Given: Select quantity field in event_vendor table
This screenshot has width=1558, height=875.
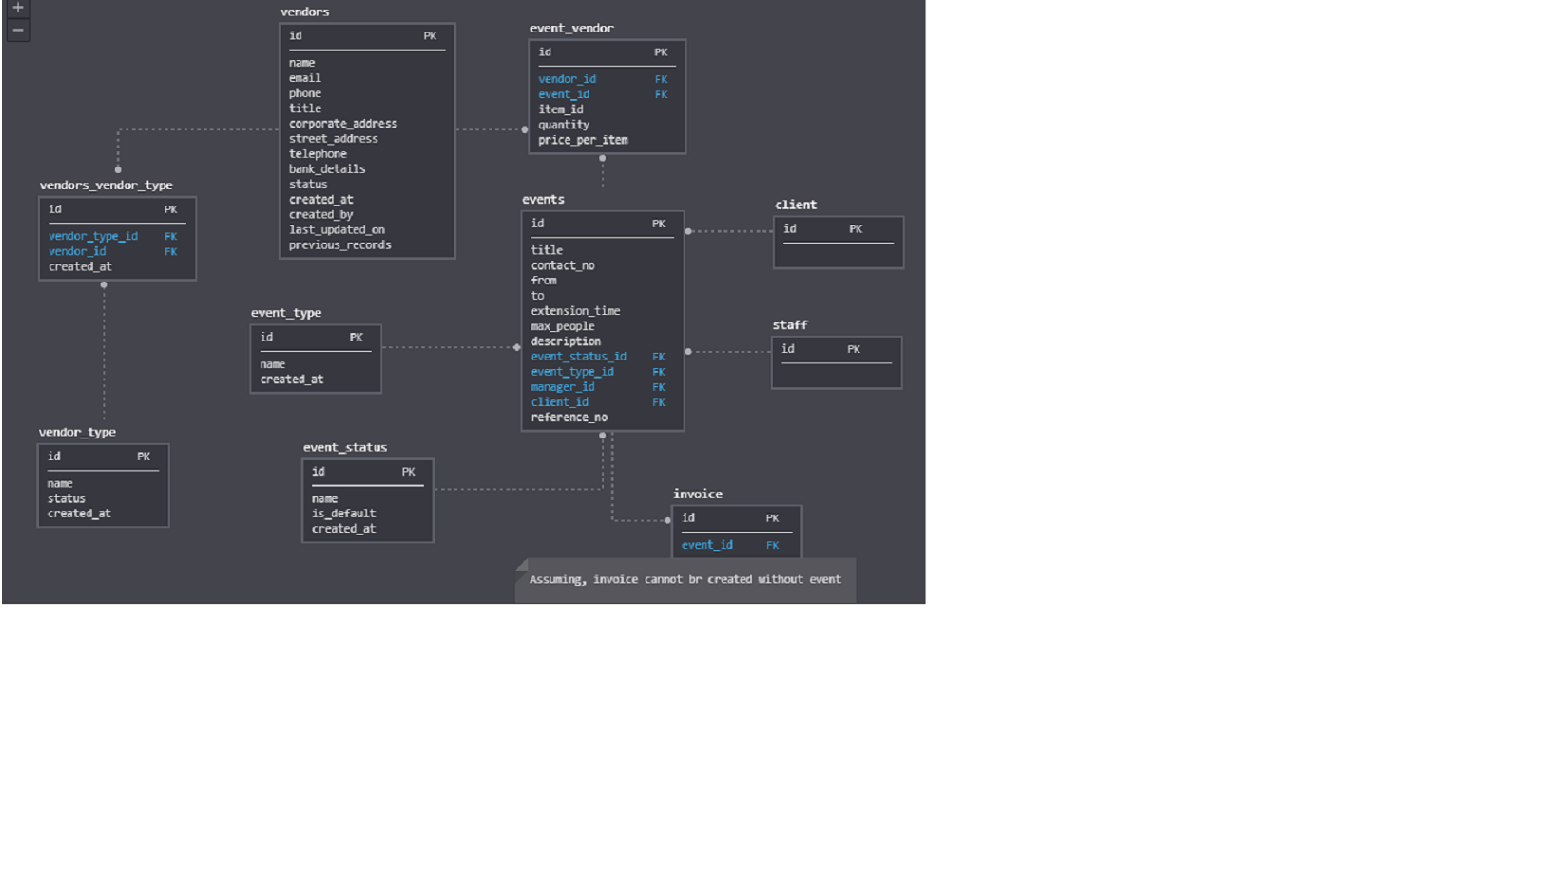Looking at the screenshot, I should click(x=564, y=125).
